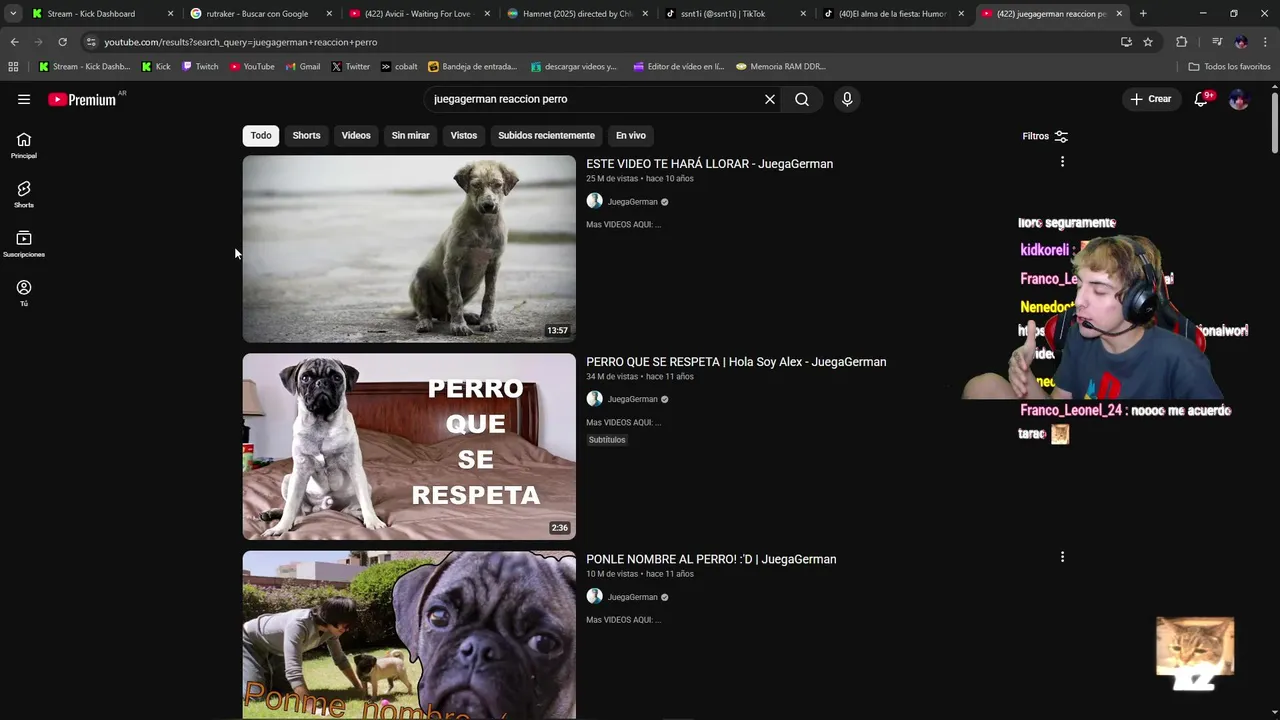Viewport: 1280px width, 720px height.
Task: Open video title PONLE NOMBRE AL PERRO
Action: coord(711,559)
